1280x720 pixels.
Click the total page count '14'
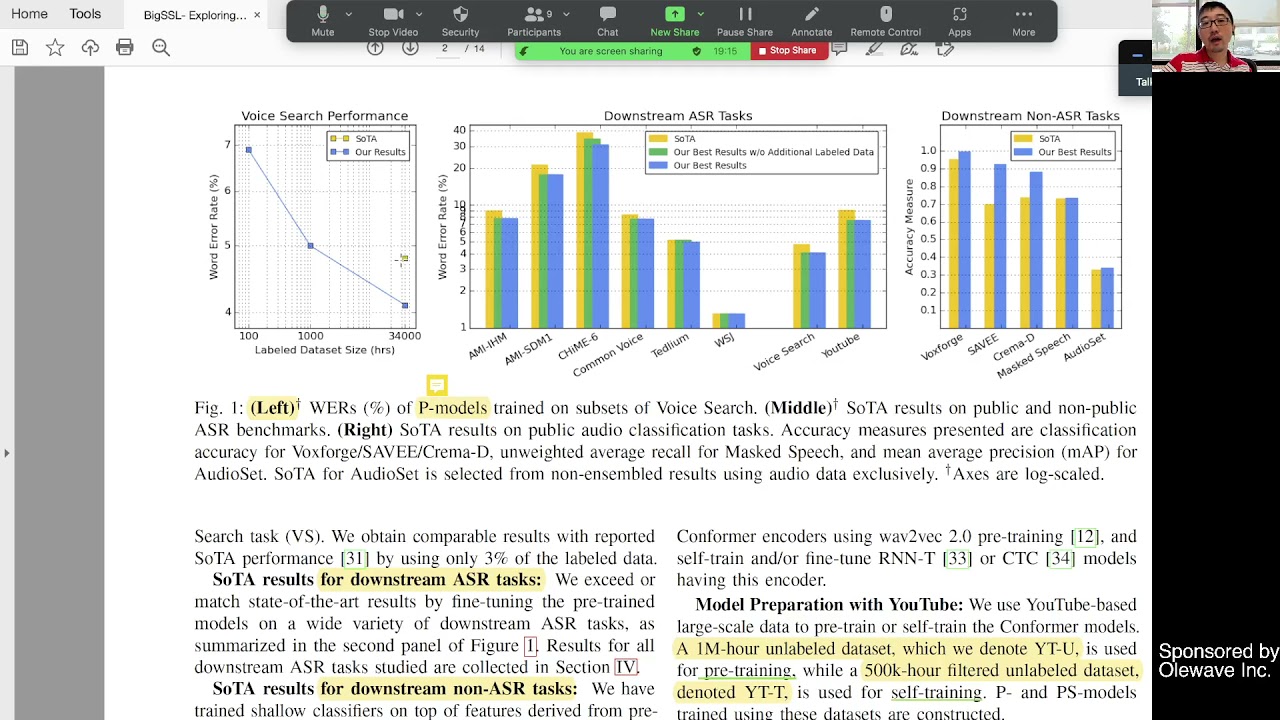[479, 49]
